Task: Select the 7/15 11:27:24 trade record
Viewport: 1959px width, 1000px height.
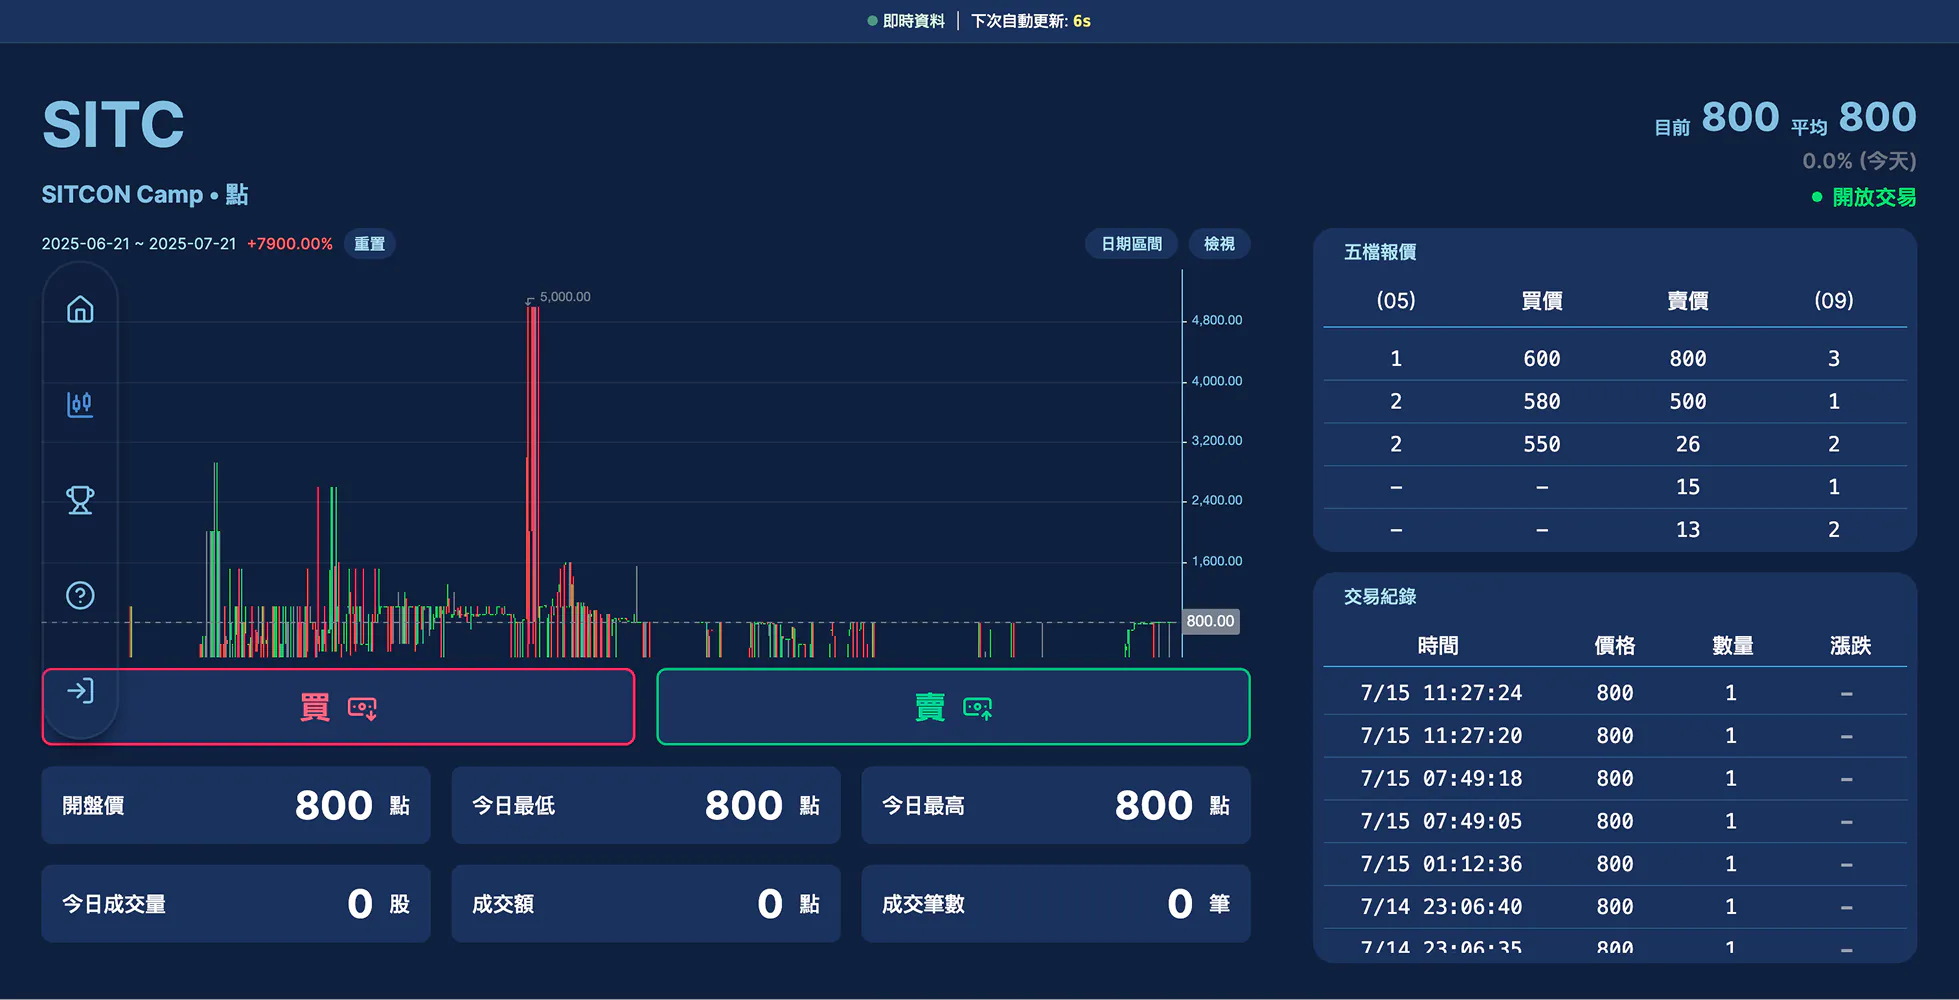Action: click(x=1615, y=692)
